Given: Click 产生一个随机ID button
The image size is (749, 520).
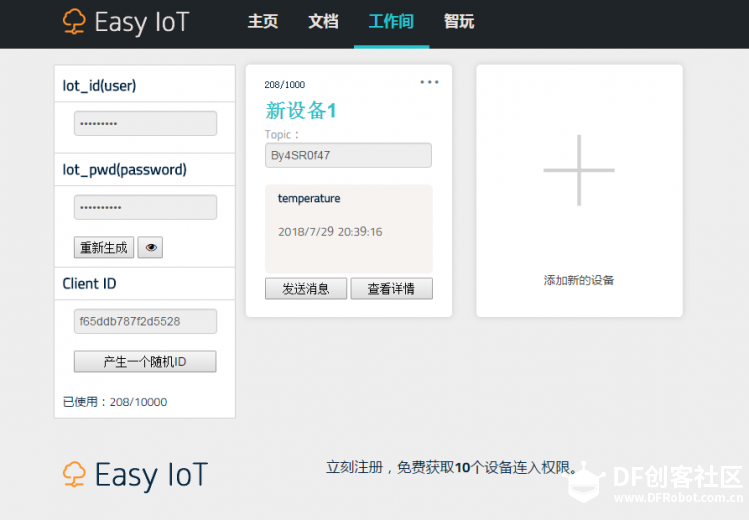Looking at the screenshot, I should click(145, 361).
